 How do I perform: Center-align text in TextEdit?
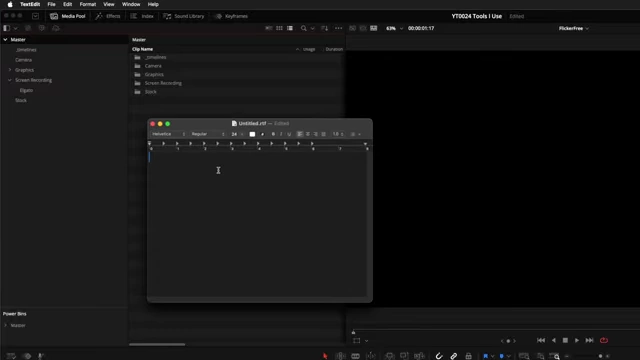(308, 134)
